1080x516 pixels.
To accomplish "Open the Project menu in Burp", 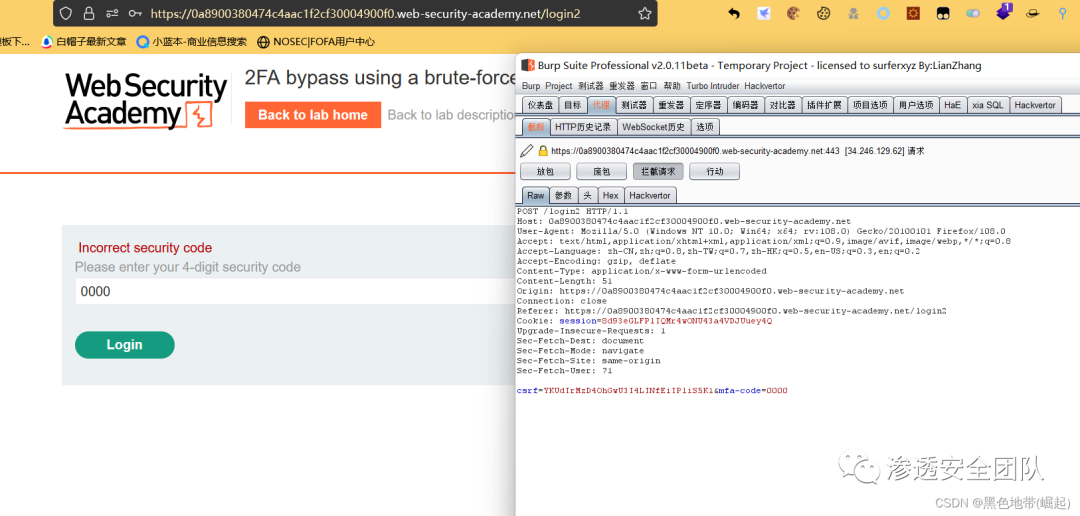I will 559,86.
